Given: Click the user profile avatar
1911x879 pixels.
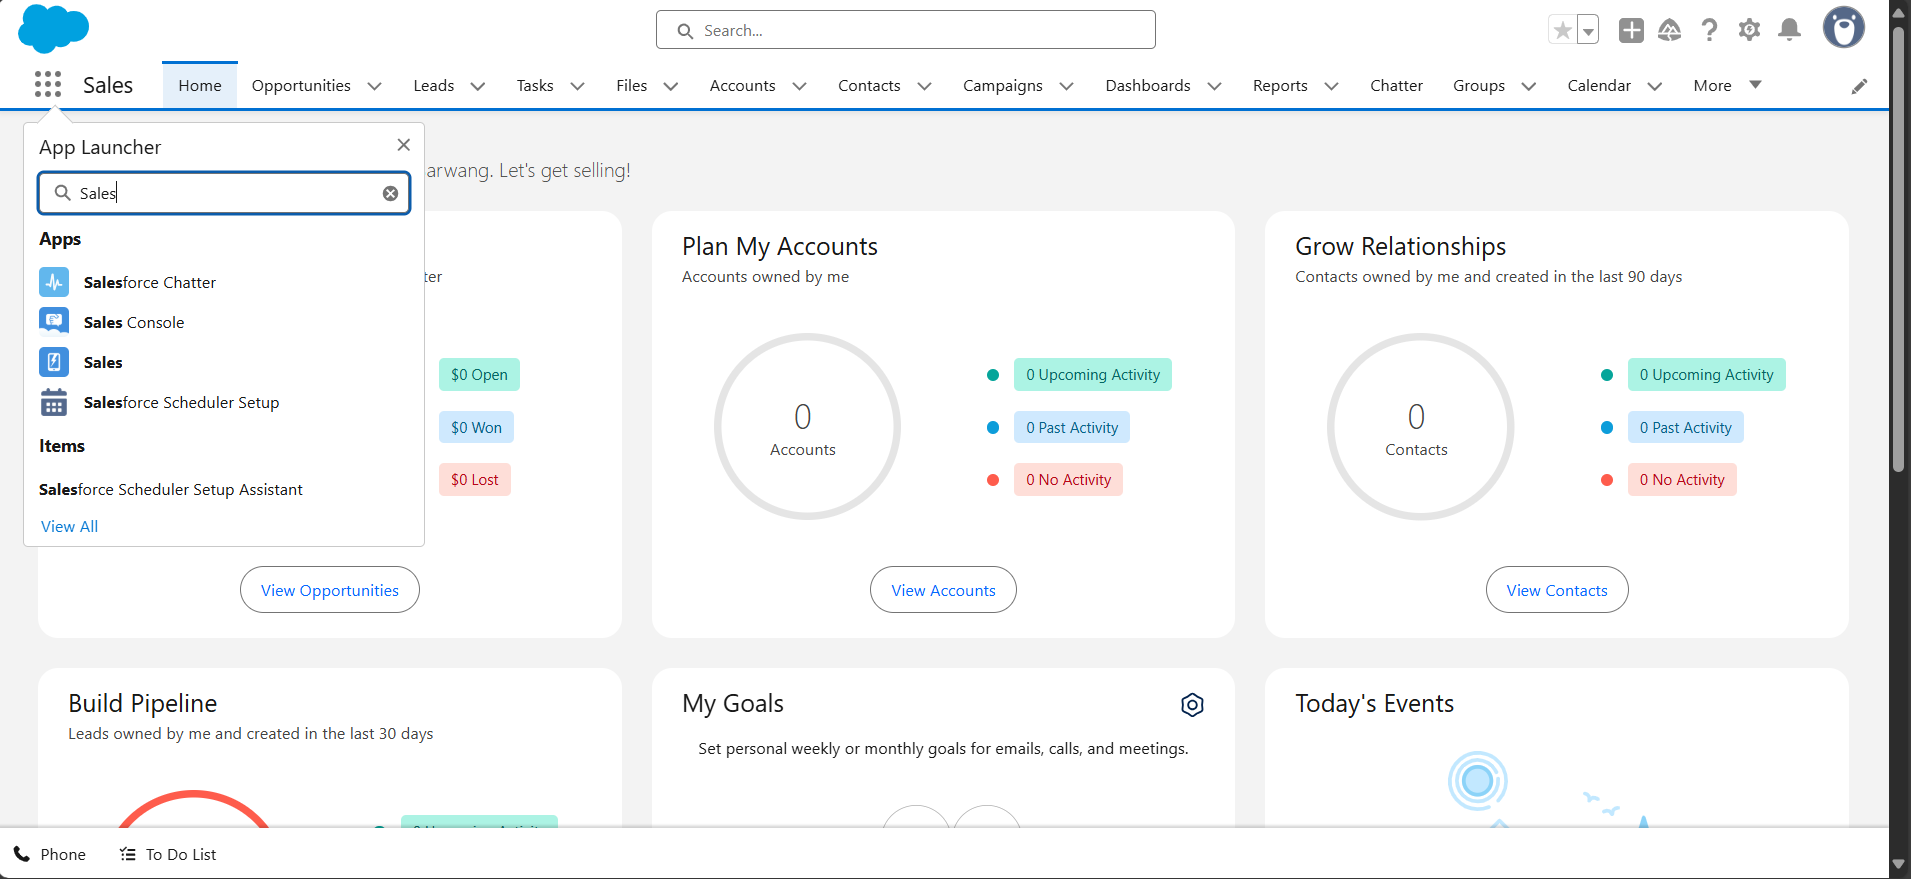Looking at the screenshot, I should point(1843,28).
